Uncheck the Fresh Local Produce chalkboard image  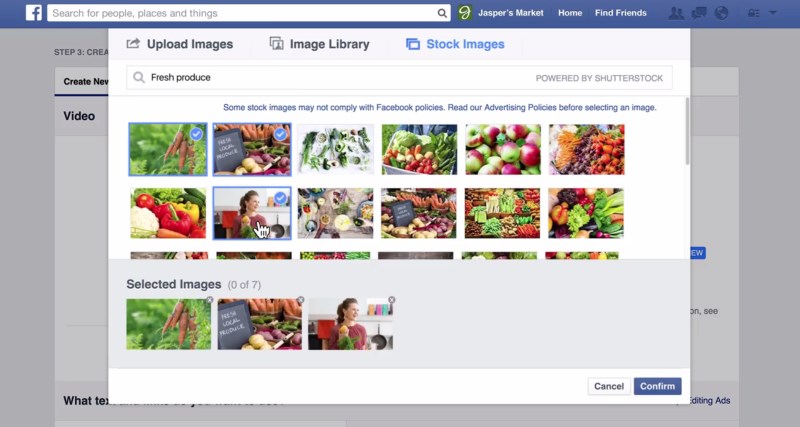coord(280,134)
